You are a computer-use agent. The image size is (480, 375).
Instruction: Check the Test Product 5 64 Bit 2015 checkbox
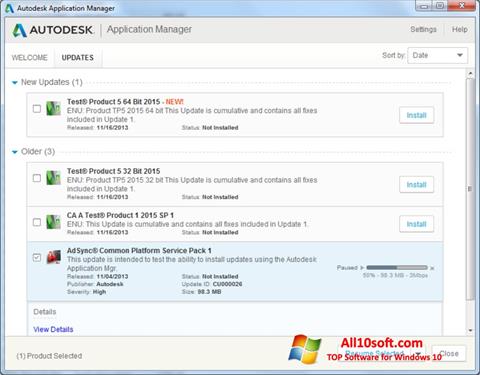pos(37,109)
